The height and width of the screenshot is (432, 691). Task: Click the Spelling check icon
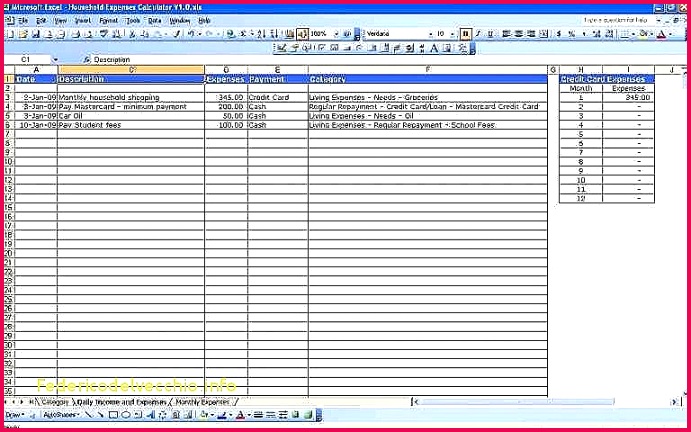pos(104,34)
